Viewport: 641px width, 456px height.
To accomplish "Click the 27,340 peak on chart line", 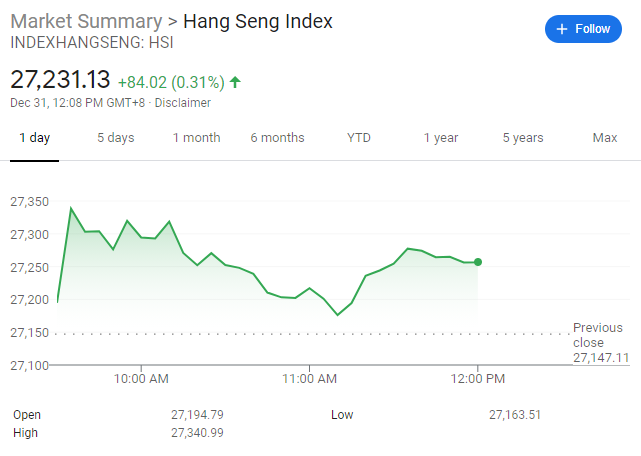I will [71, 208].
